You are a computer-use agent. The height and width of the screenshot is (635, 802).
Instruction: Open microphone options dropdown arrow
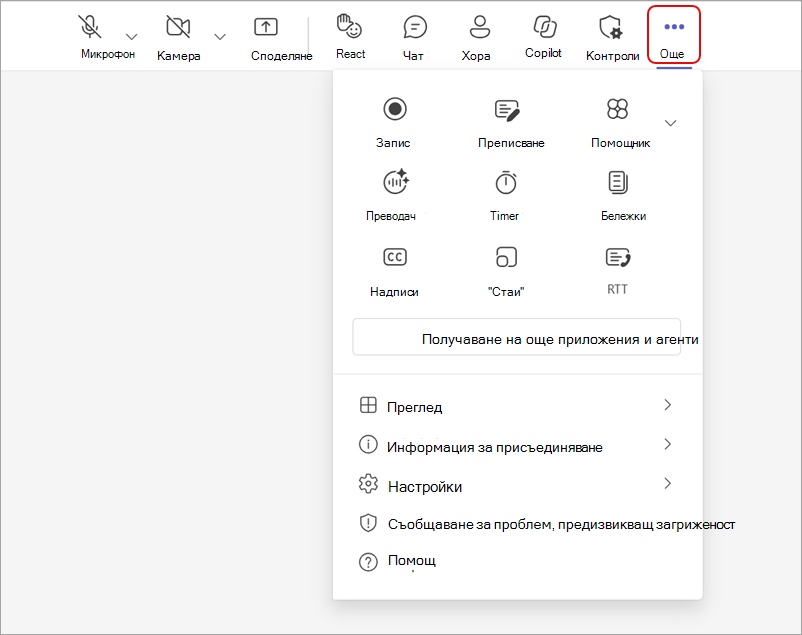pyautogui.click(x=131, y=36)
